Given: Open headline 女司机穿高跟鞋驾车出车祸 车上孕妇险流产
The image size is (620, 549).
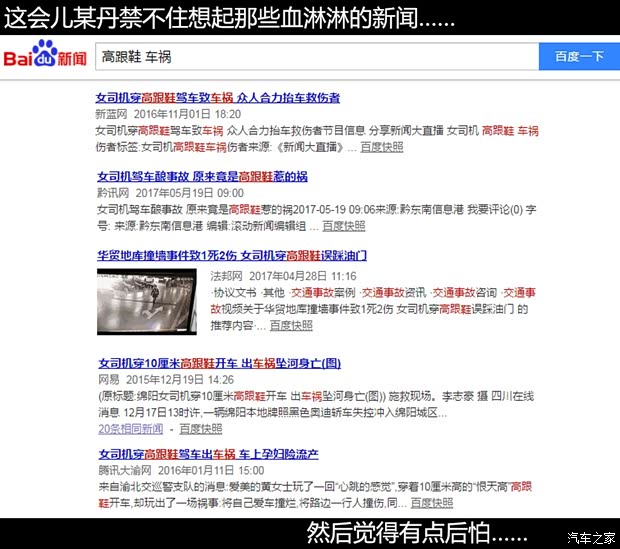Looking at the screenshot, I should click(x=208, y=454).
